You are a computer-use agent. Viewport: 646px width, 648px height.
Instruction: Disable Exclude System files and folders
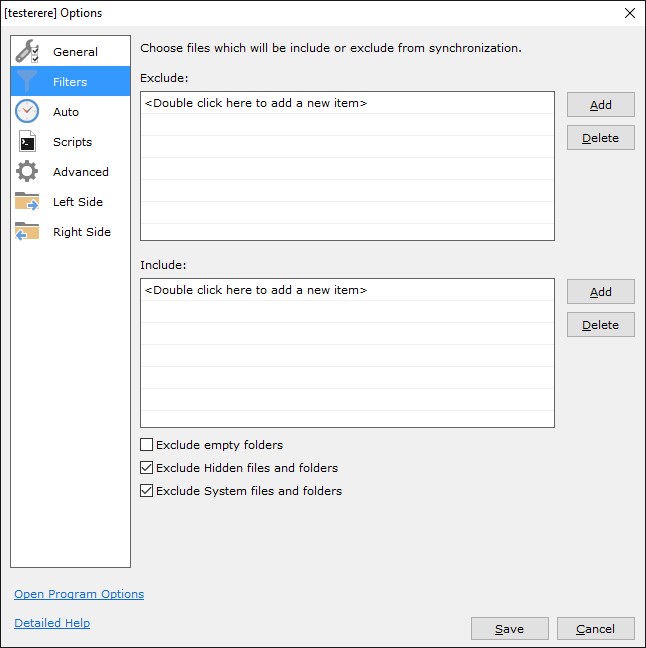coord(147,491)
